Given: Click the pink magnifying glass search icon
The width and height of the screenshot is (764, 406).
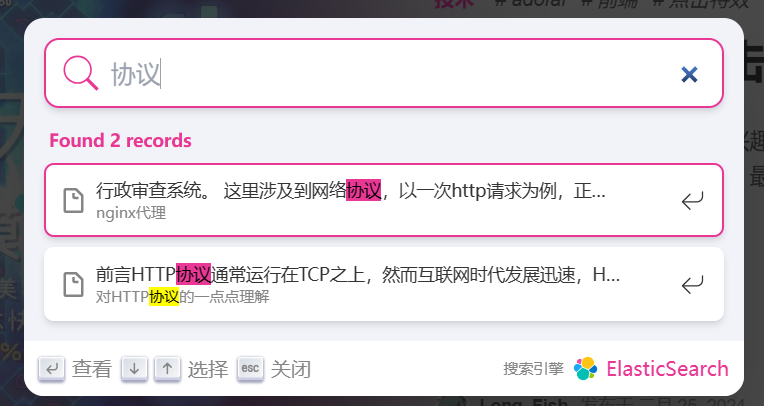Looking at the screenshot, I should tap(81, 73).
